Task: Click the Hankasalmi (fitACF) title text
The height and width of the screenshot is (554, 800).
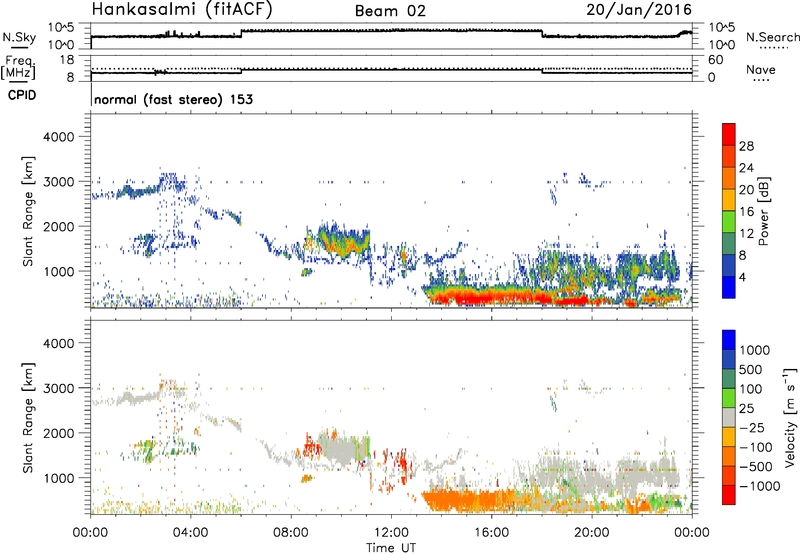Action: pyautogui.click(x=182, y=9)
